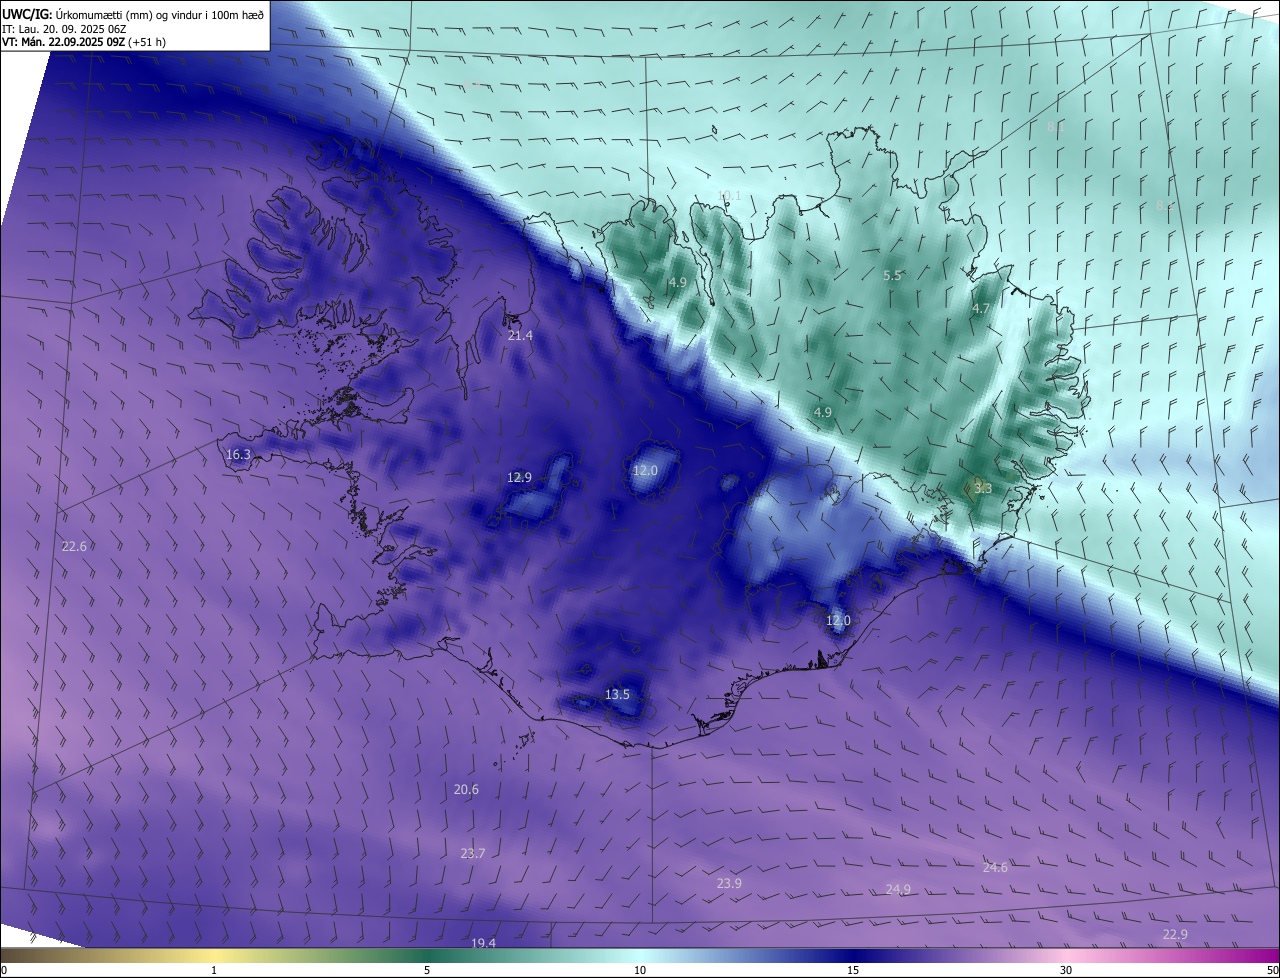
Task: Click the title "Úrkomumætti (mm) og vindur í 100m hæð"
Action: pos(159,13)
